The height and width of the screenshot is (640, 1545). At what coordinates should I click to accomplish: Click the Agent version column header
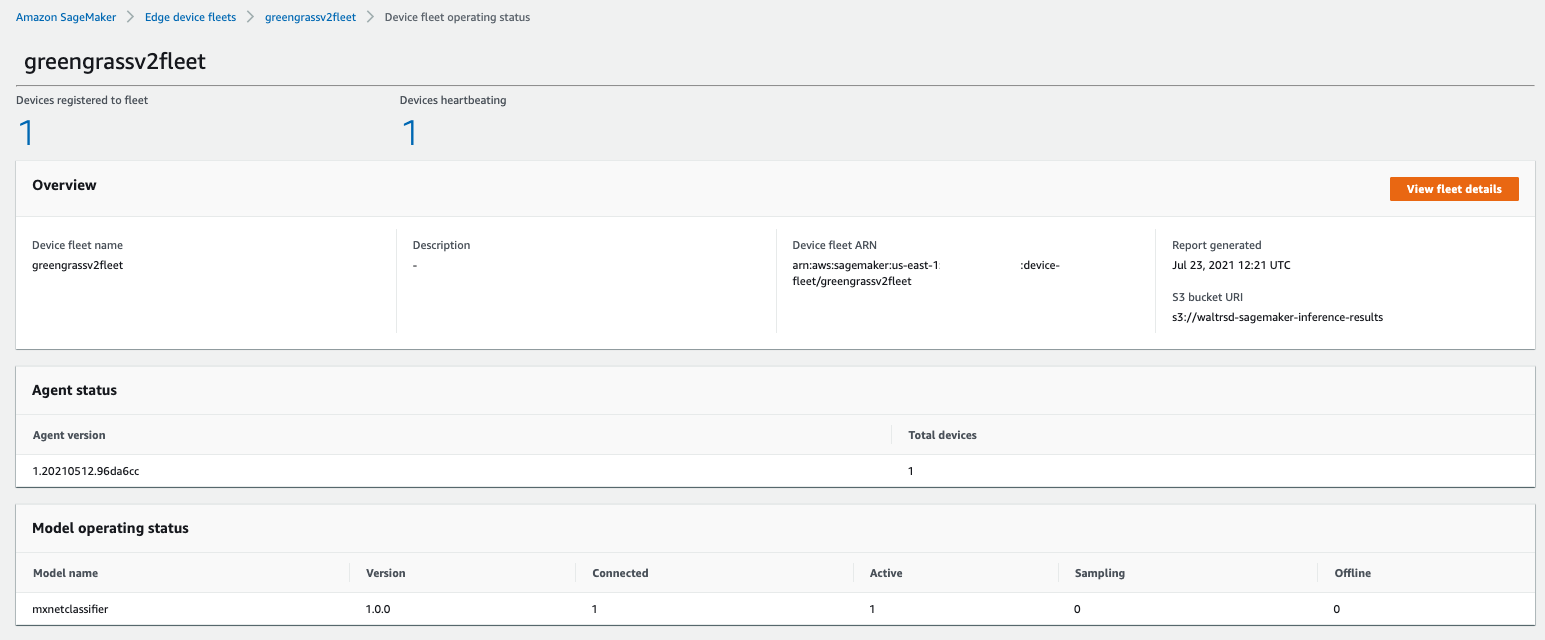(x=69, y=435)
